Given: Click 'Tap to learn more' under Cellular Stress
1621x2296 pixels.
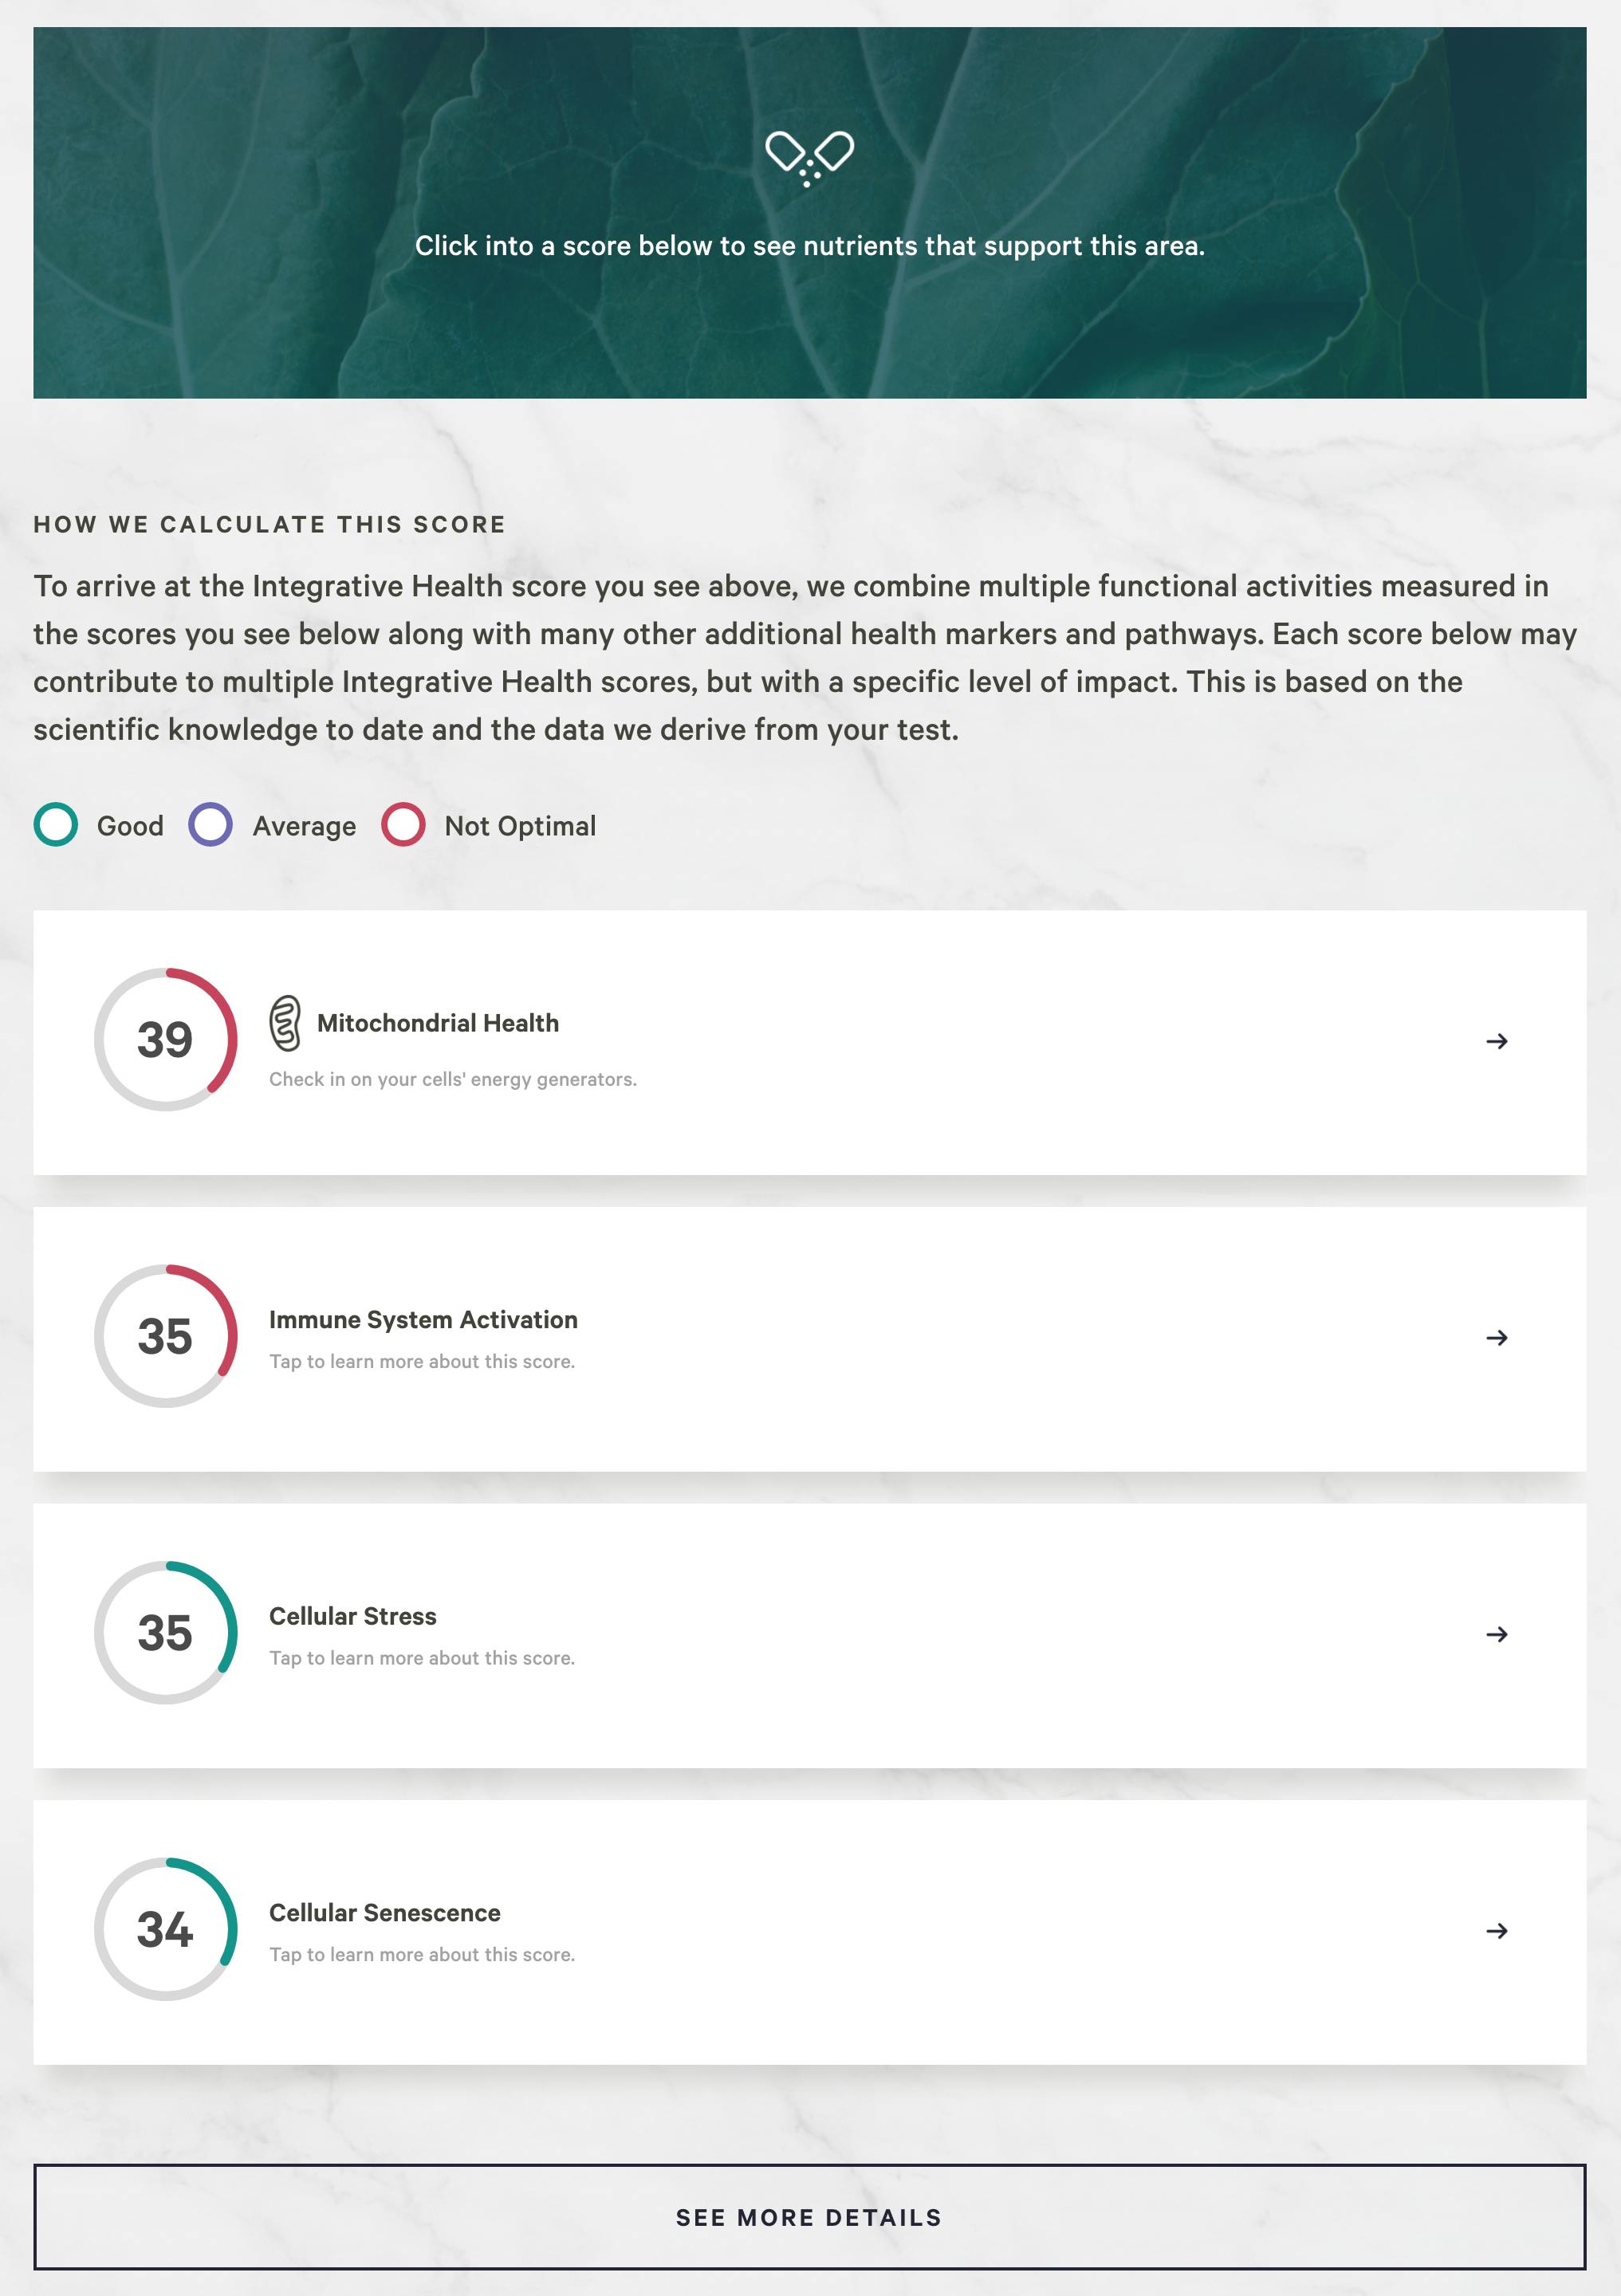Looking at the screenshot, I should click(422, 1658).
